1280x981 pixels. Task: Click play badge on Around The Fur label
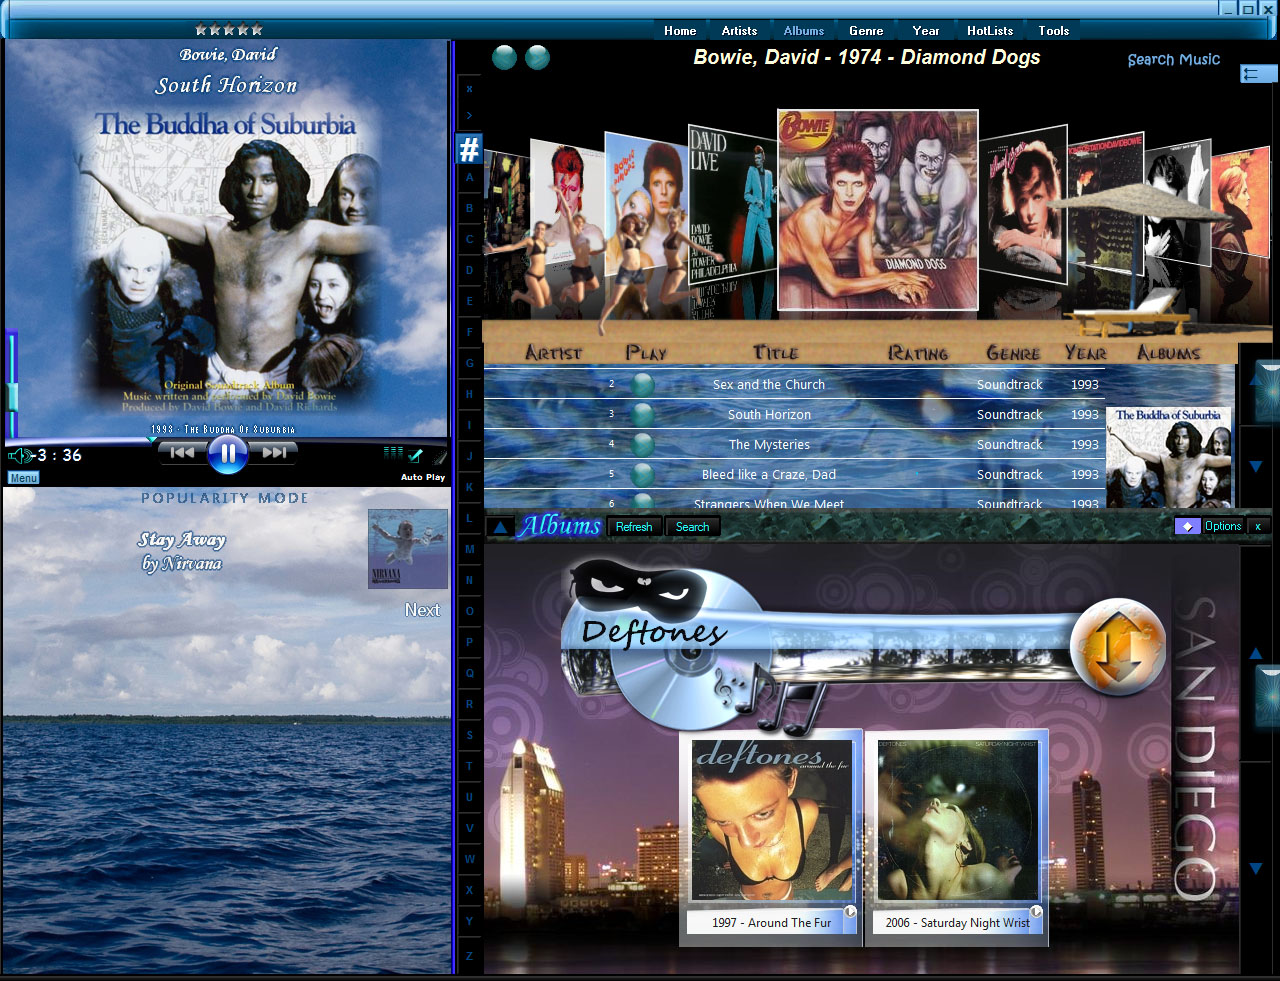point(849,911)
